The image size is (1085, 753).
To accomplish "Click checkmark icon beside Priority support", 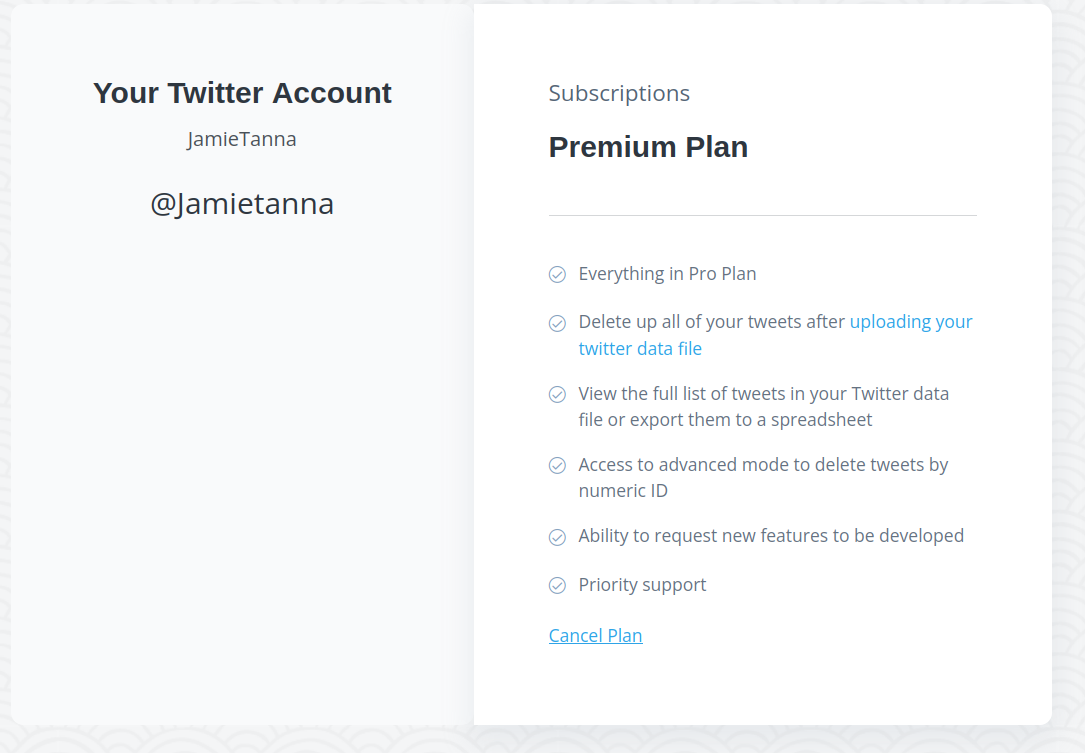I will coord(557,586).
